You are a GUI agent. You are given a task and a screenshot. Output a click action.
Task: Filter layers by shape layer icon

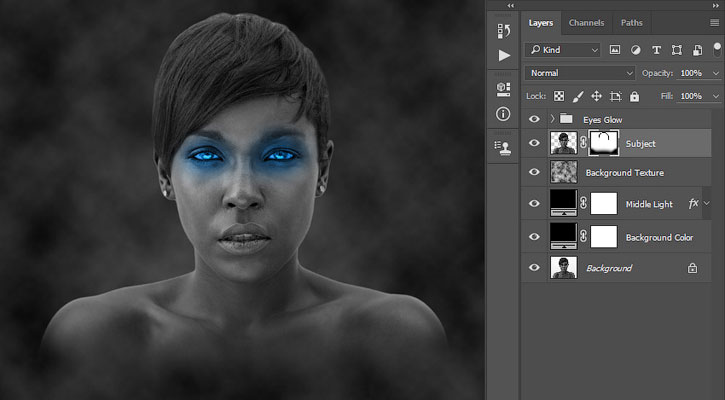(676, 50)
